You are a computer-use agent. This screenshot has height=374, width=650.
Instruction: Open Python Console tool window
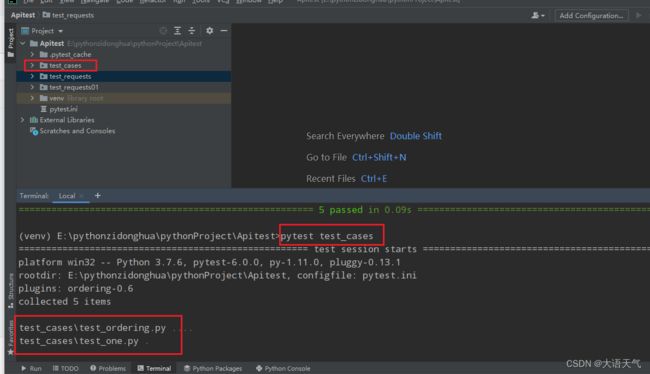[x=283, y=368]
